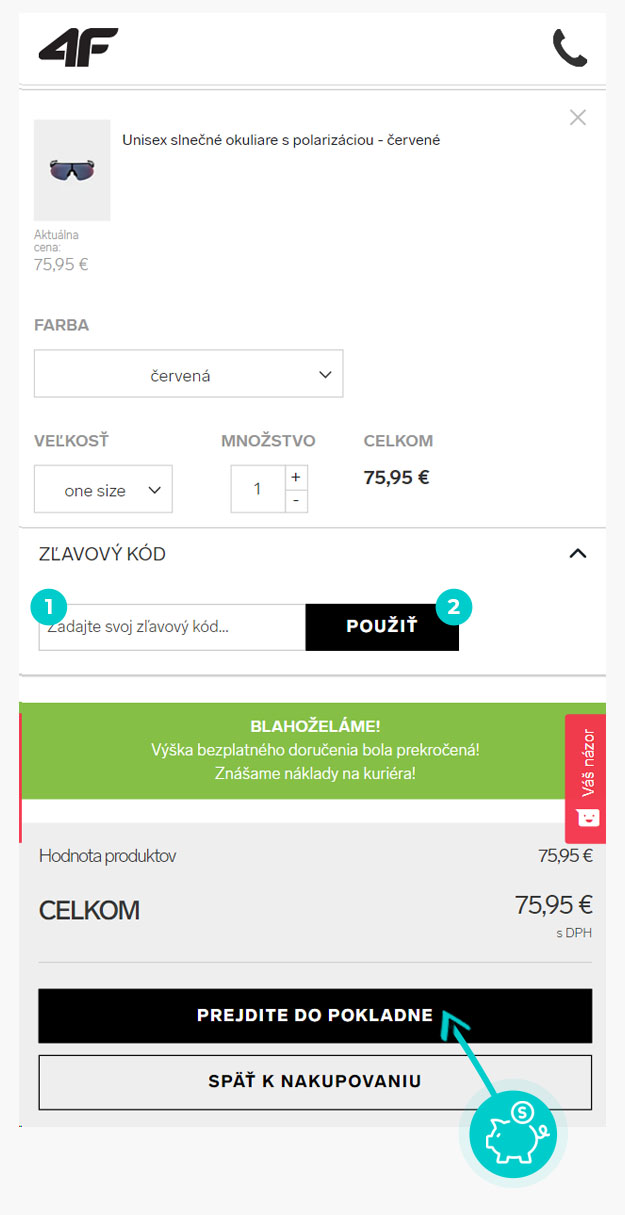The width and height of the screenshot is (625, 1215).
Task: Open the Váš názor feedback tab
Action: (586, 779)
